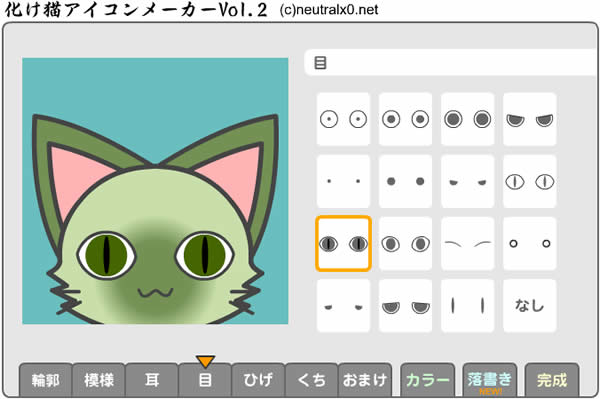Pick the vertical line eyes option
600x399 pixels.
(x=467, y=306)
